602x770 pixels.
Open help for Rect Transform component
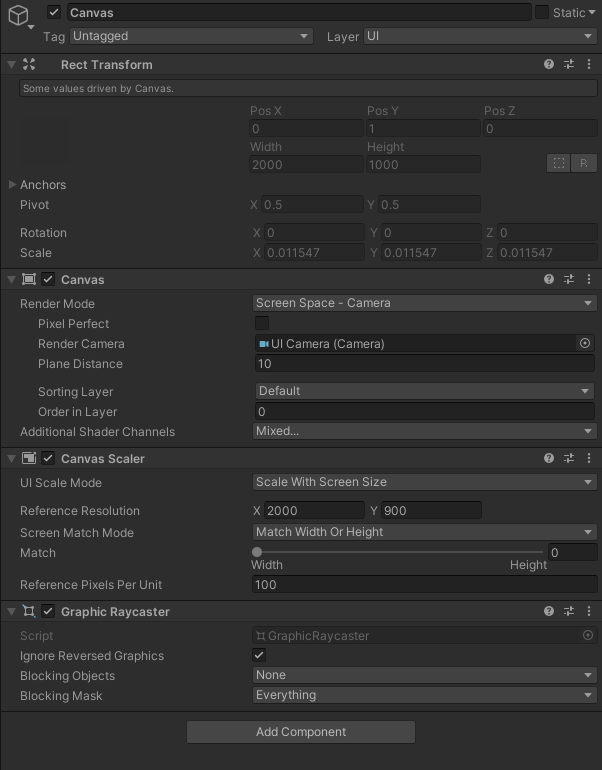[549, 64]
